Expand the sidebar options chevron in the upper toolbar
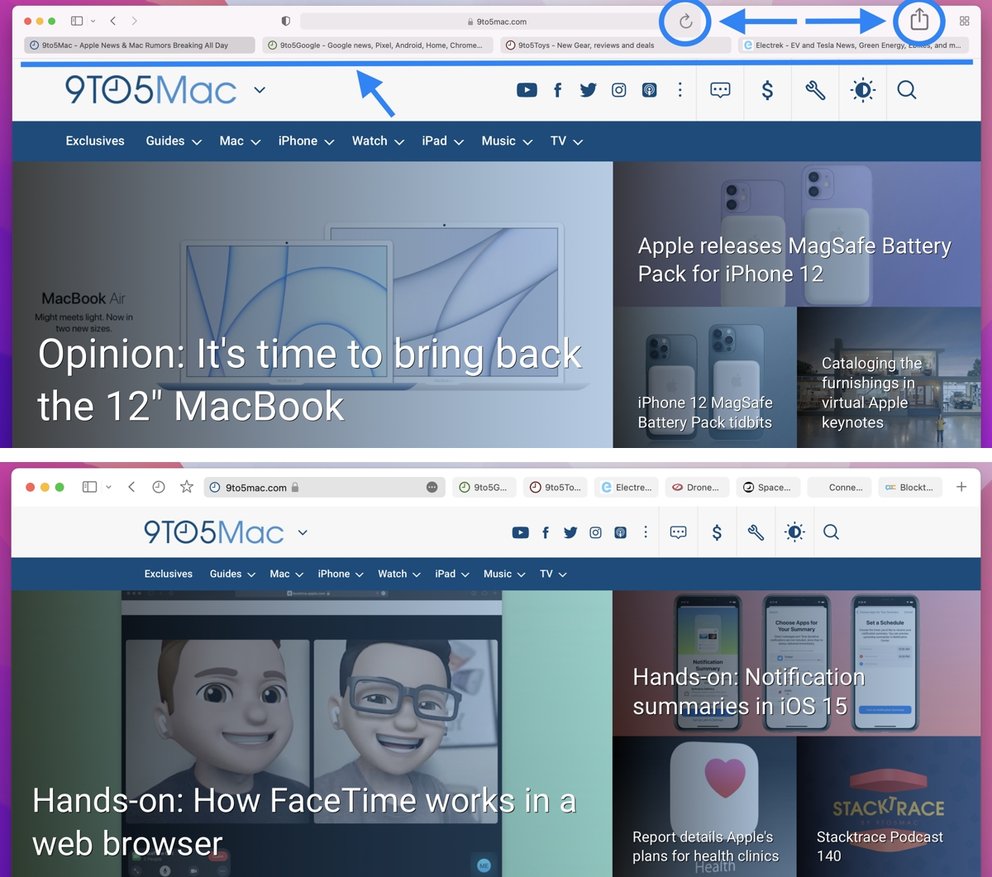Viewport: 992px width, 877px height. tap(93, 21)
